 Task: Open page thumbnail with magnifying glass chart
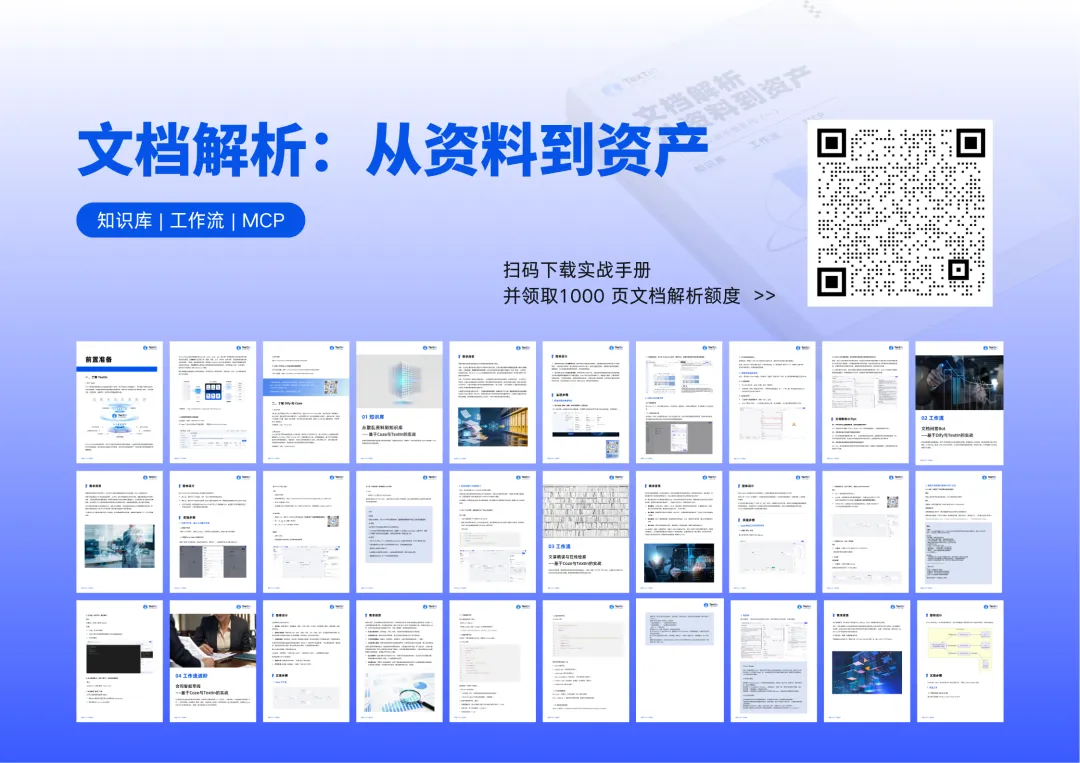click(399, 661)
